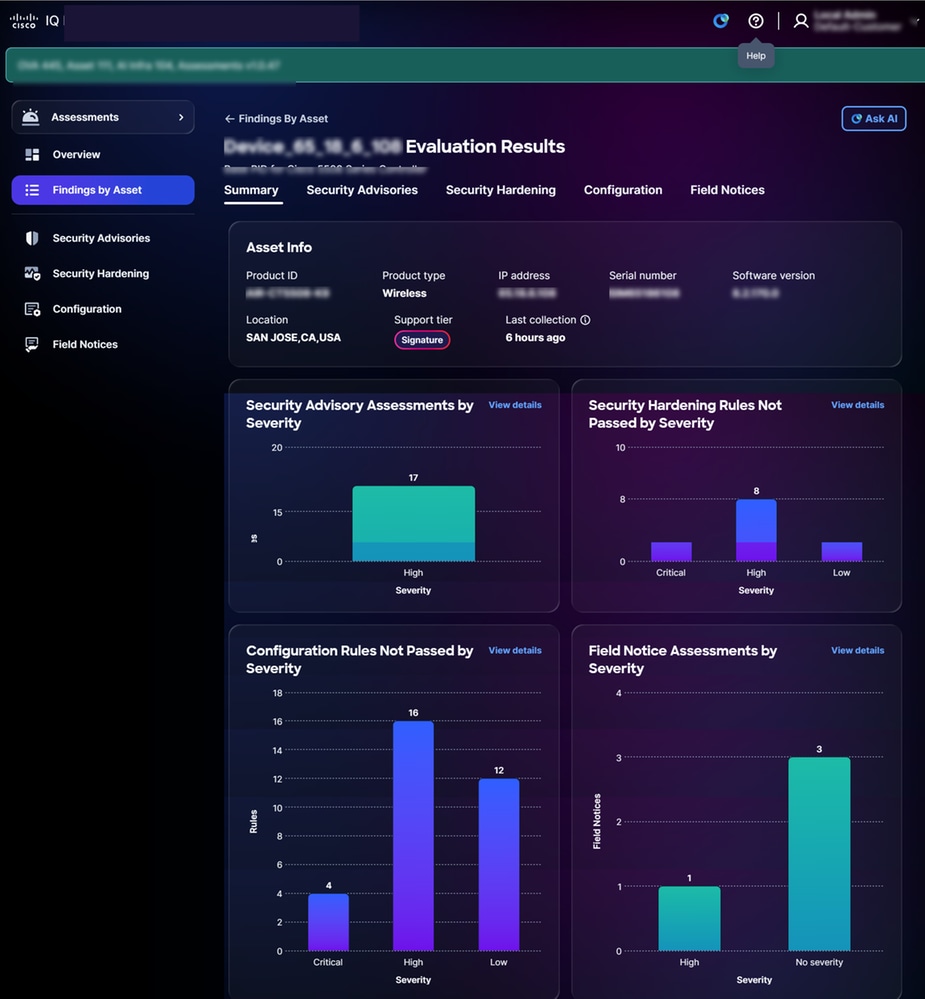This screenshot has width=925, height=999.
Task: Click the Overview dashboard icon
Action: tap(32, 154)
